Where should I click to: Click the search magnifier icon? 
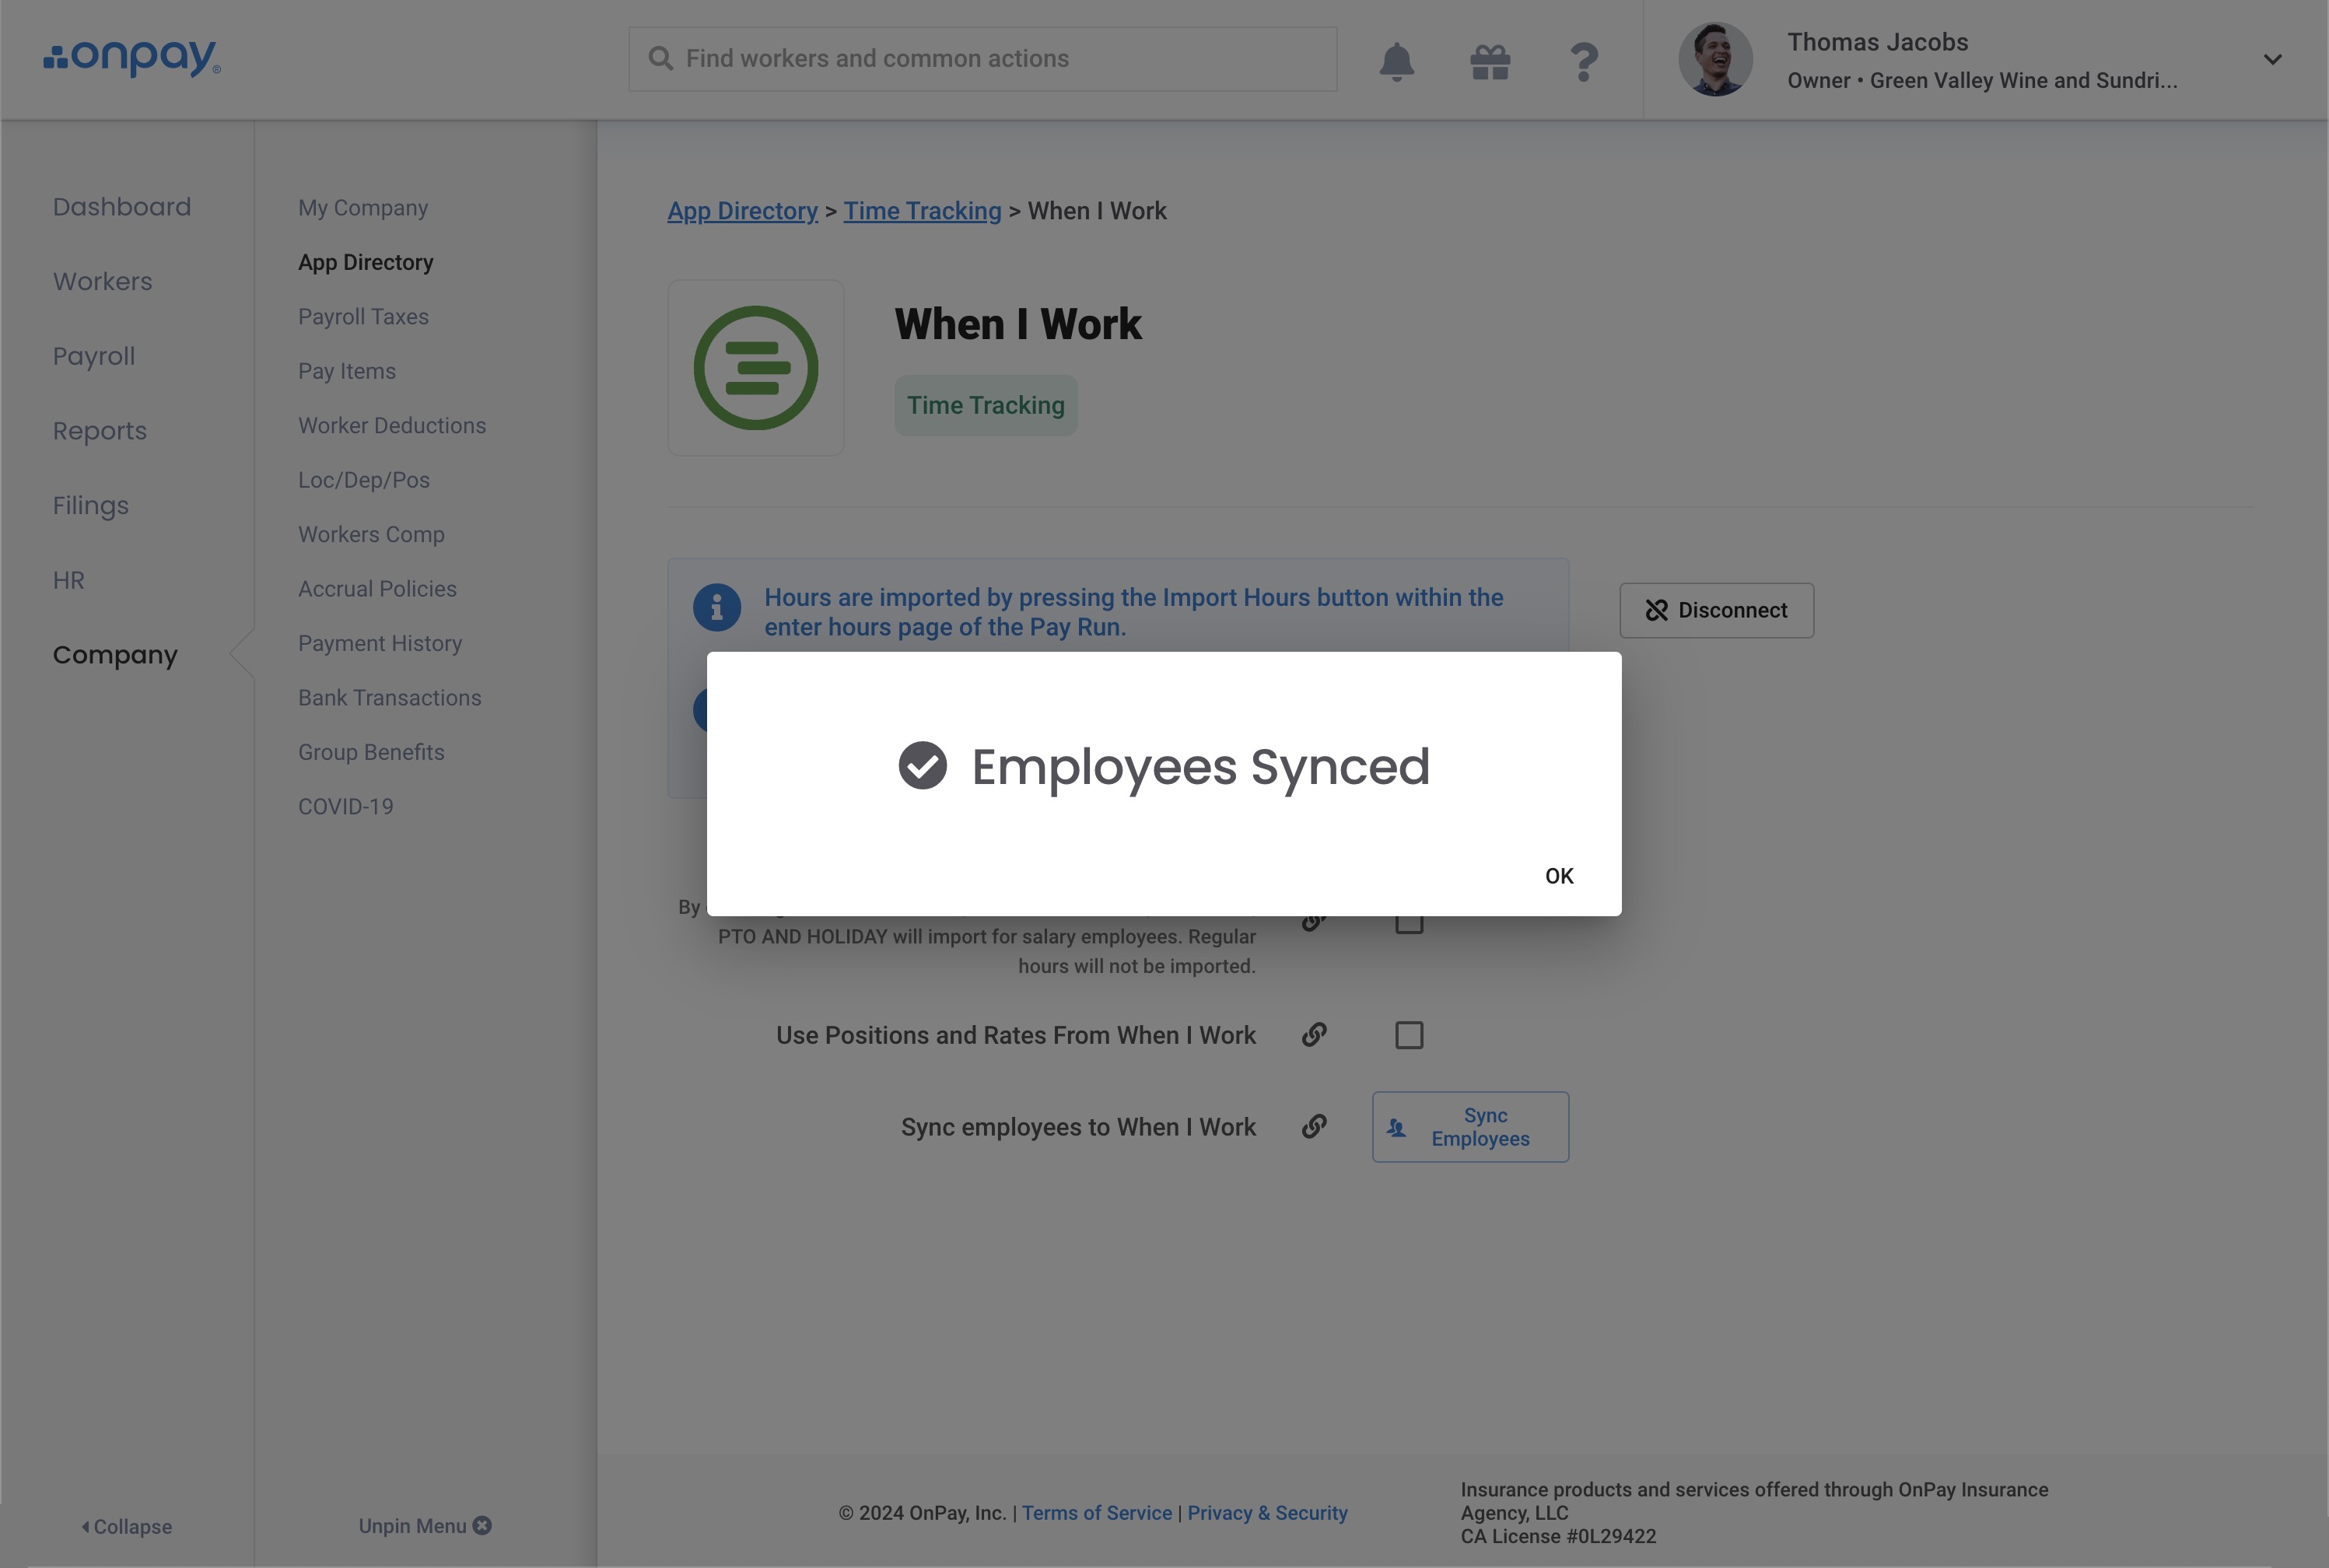click(660, 58)
